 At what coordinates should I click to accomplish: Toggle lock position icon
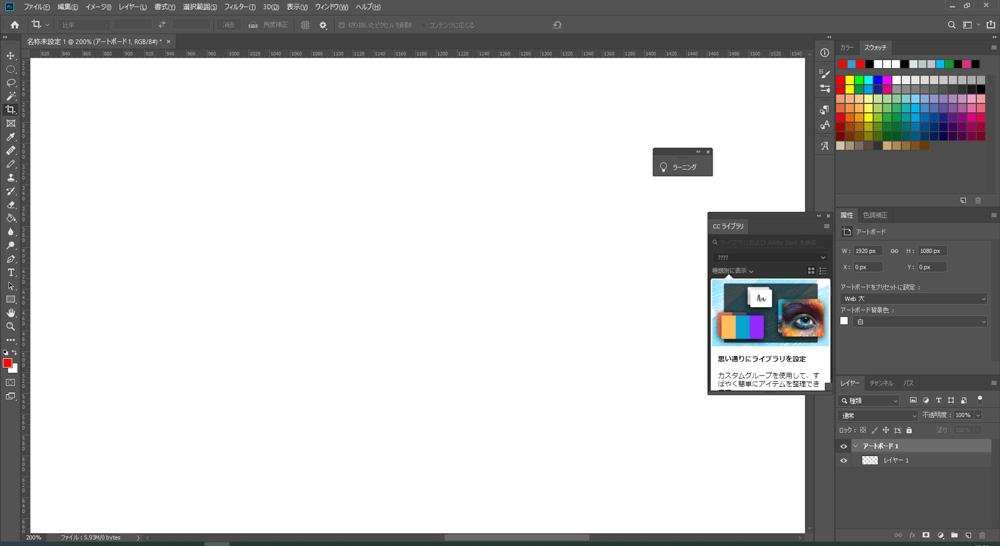886,431
